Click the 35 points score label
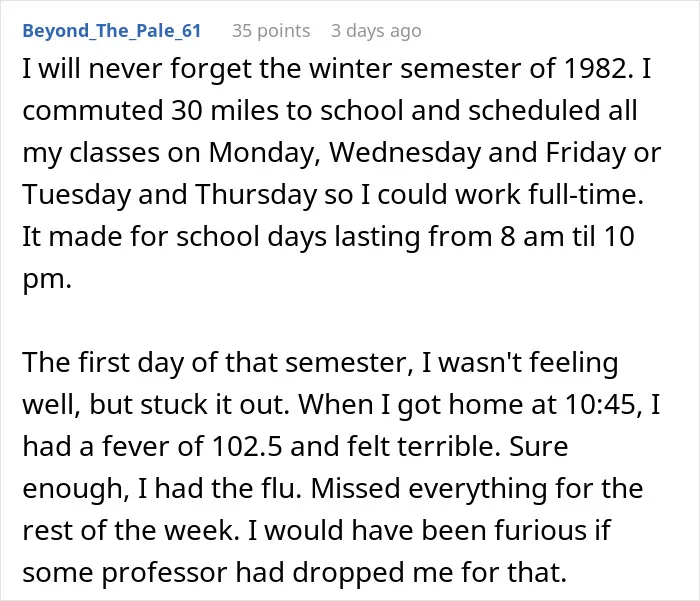This screenshot has height=601, width=700. [x=271, y=31]
